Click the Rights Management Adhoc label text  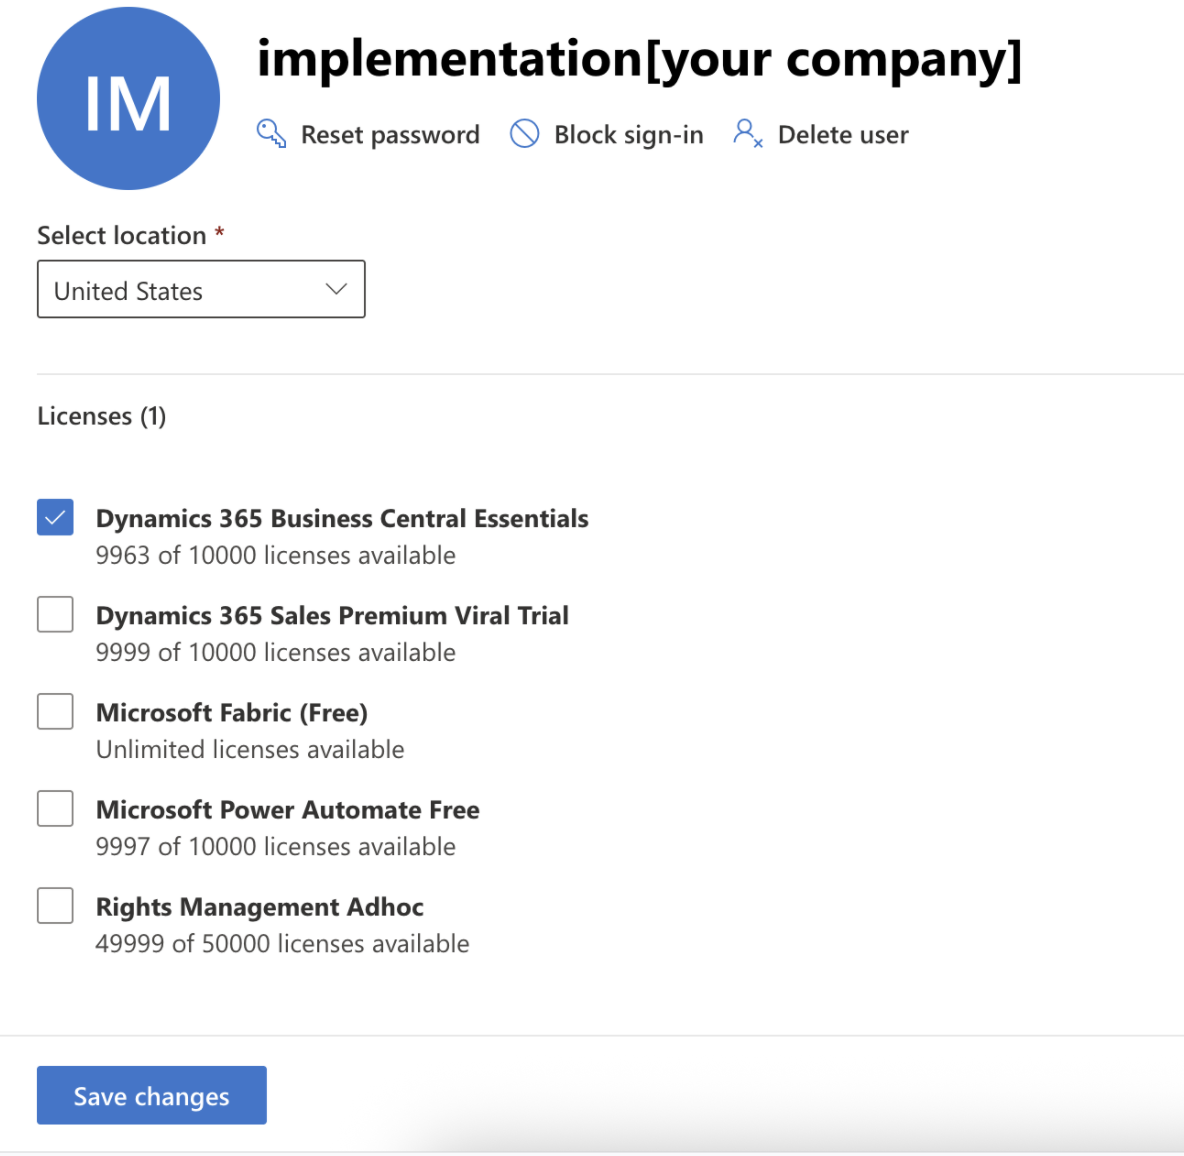(x=260, y=907)
